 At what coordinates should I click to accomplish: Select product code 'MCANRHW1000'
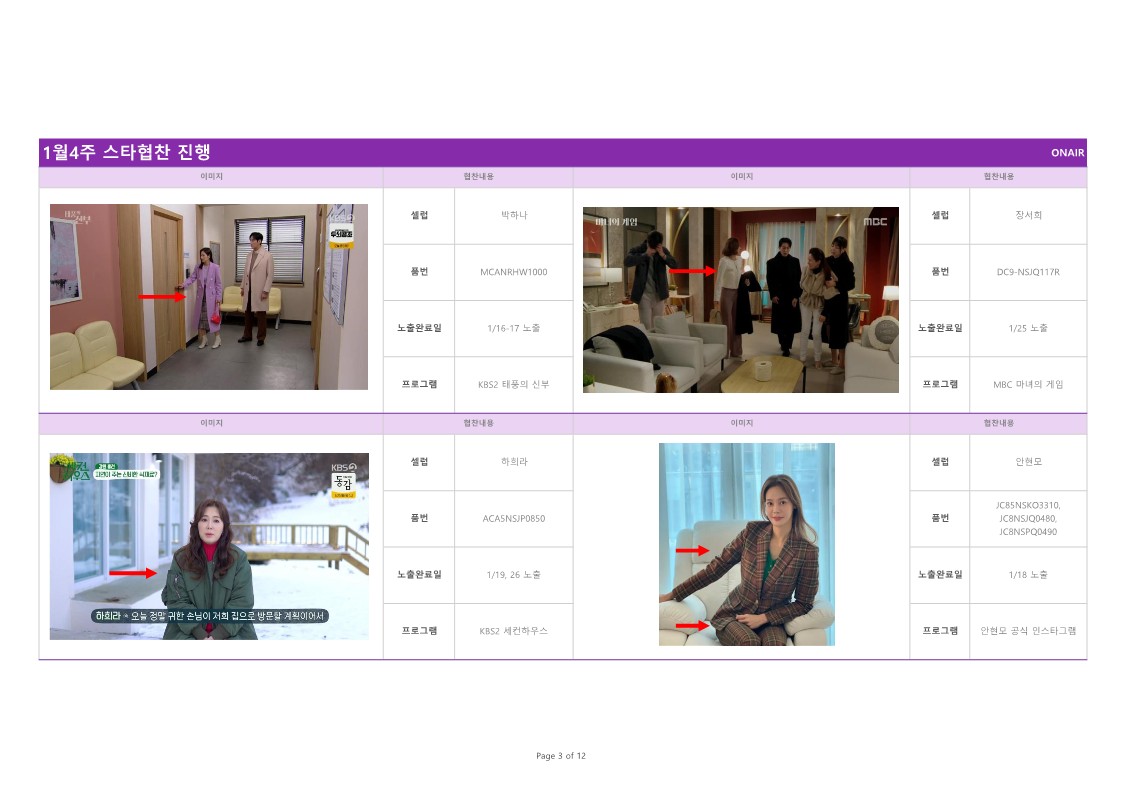pos(514,272)
